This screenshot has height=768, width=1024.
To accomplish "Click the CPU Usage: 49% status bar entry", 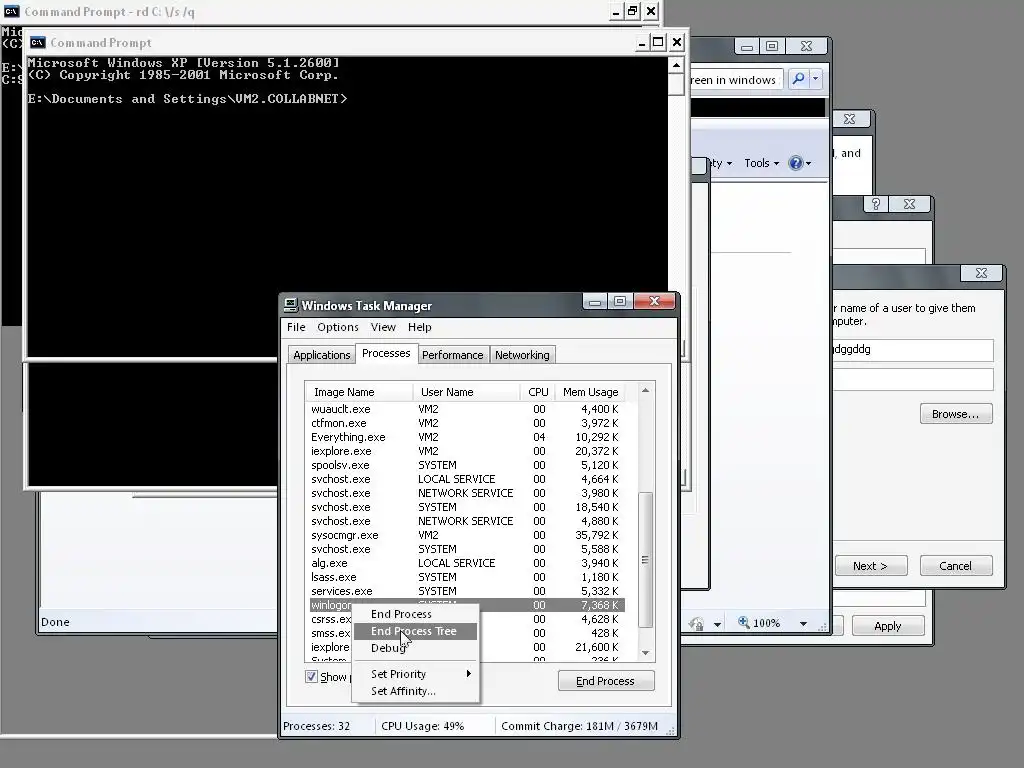I will tap(423, 726).
